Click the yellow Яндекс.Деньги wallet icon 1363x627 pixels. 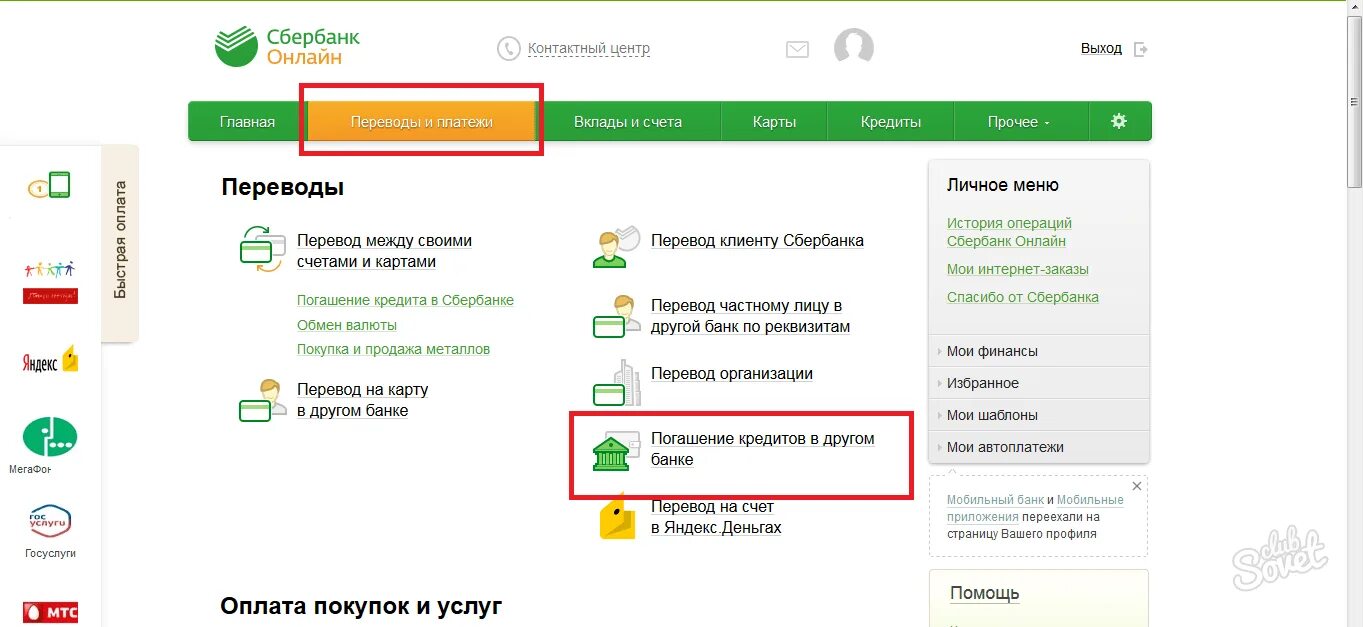coord(618,515)
